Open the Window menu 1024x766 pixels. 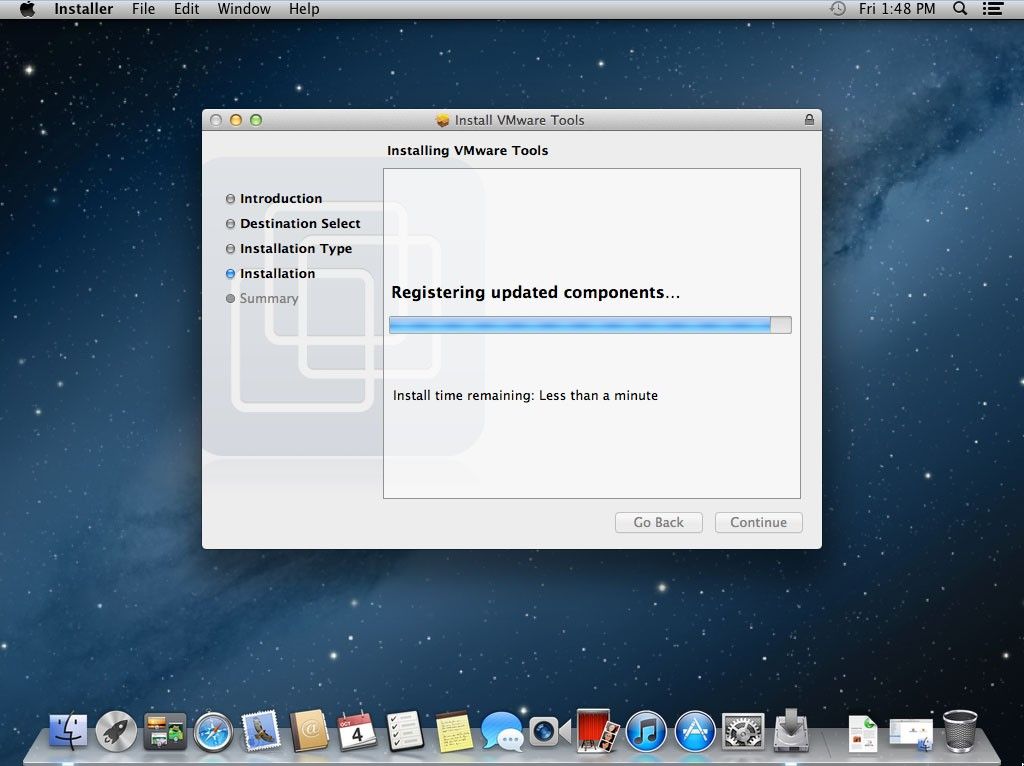244,9
